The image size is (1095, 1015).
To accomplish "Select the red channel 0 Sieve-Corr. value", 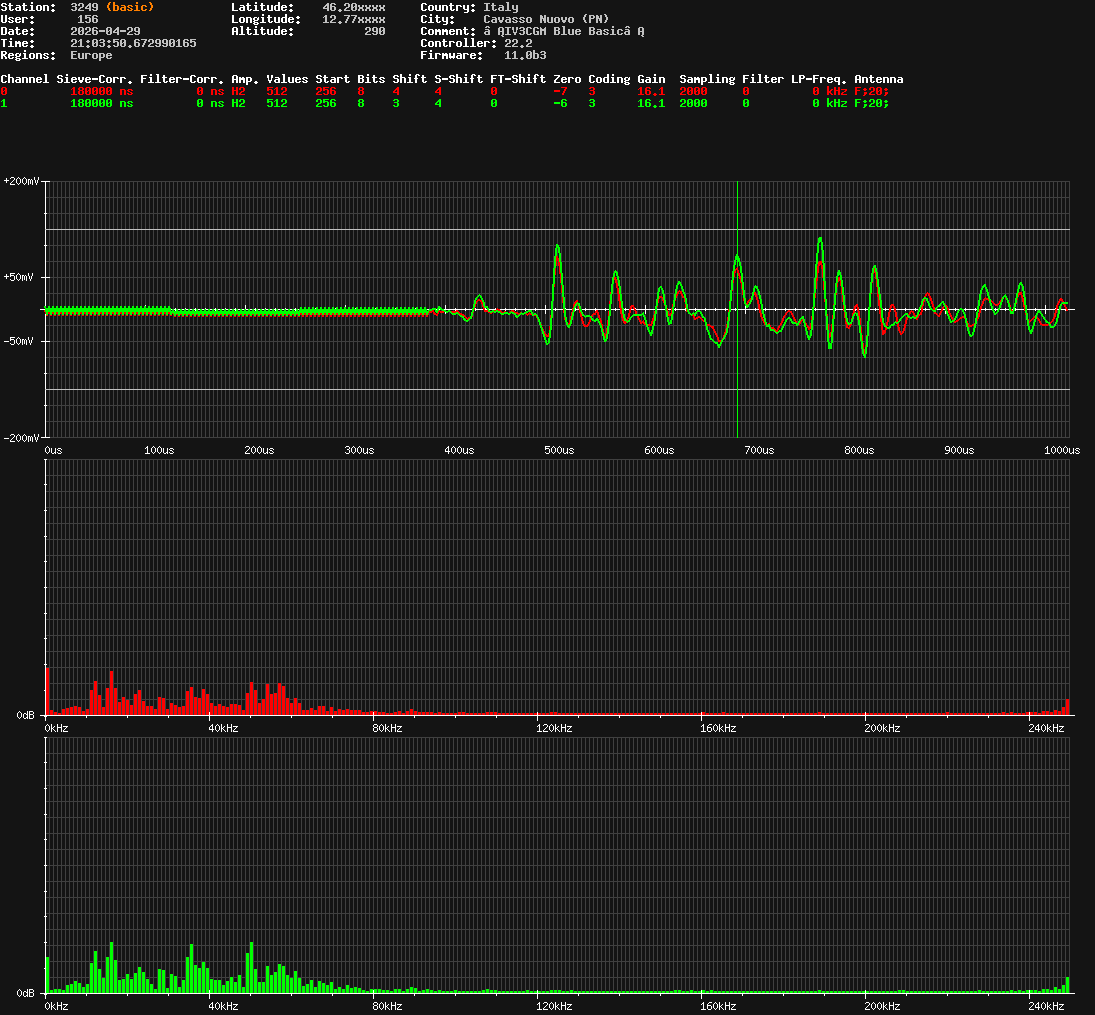I will 101,91.
